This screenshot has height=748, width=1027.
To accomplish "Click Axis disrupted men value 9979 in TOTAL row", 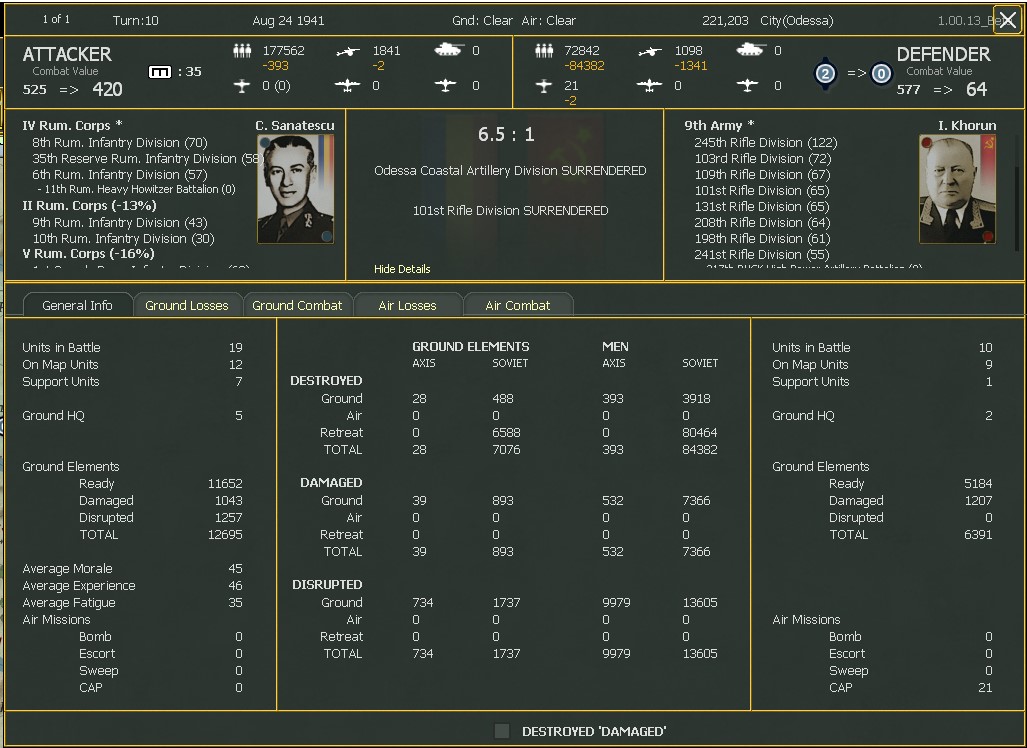I will tap(616, 653).
